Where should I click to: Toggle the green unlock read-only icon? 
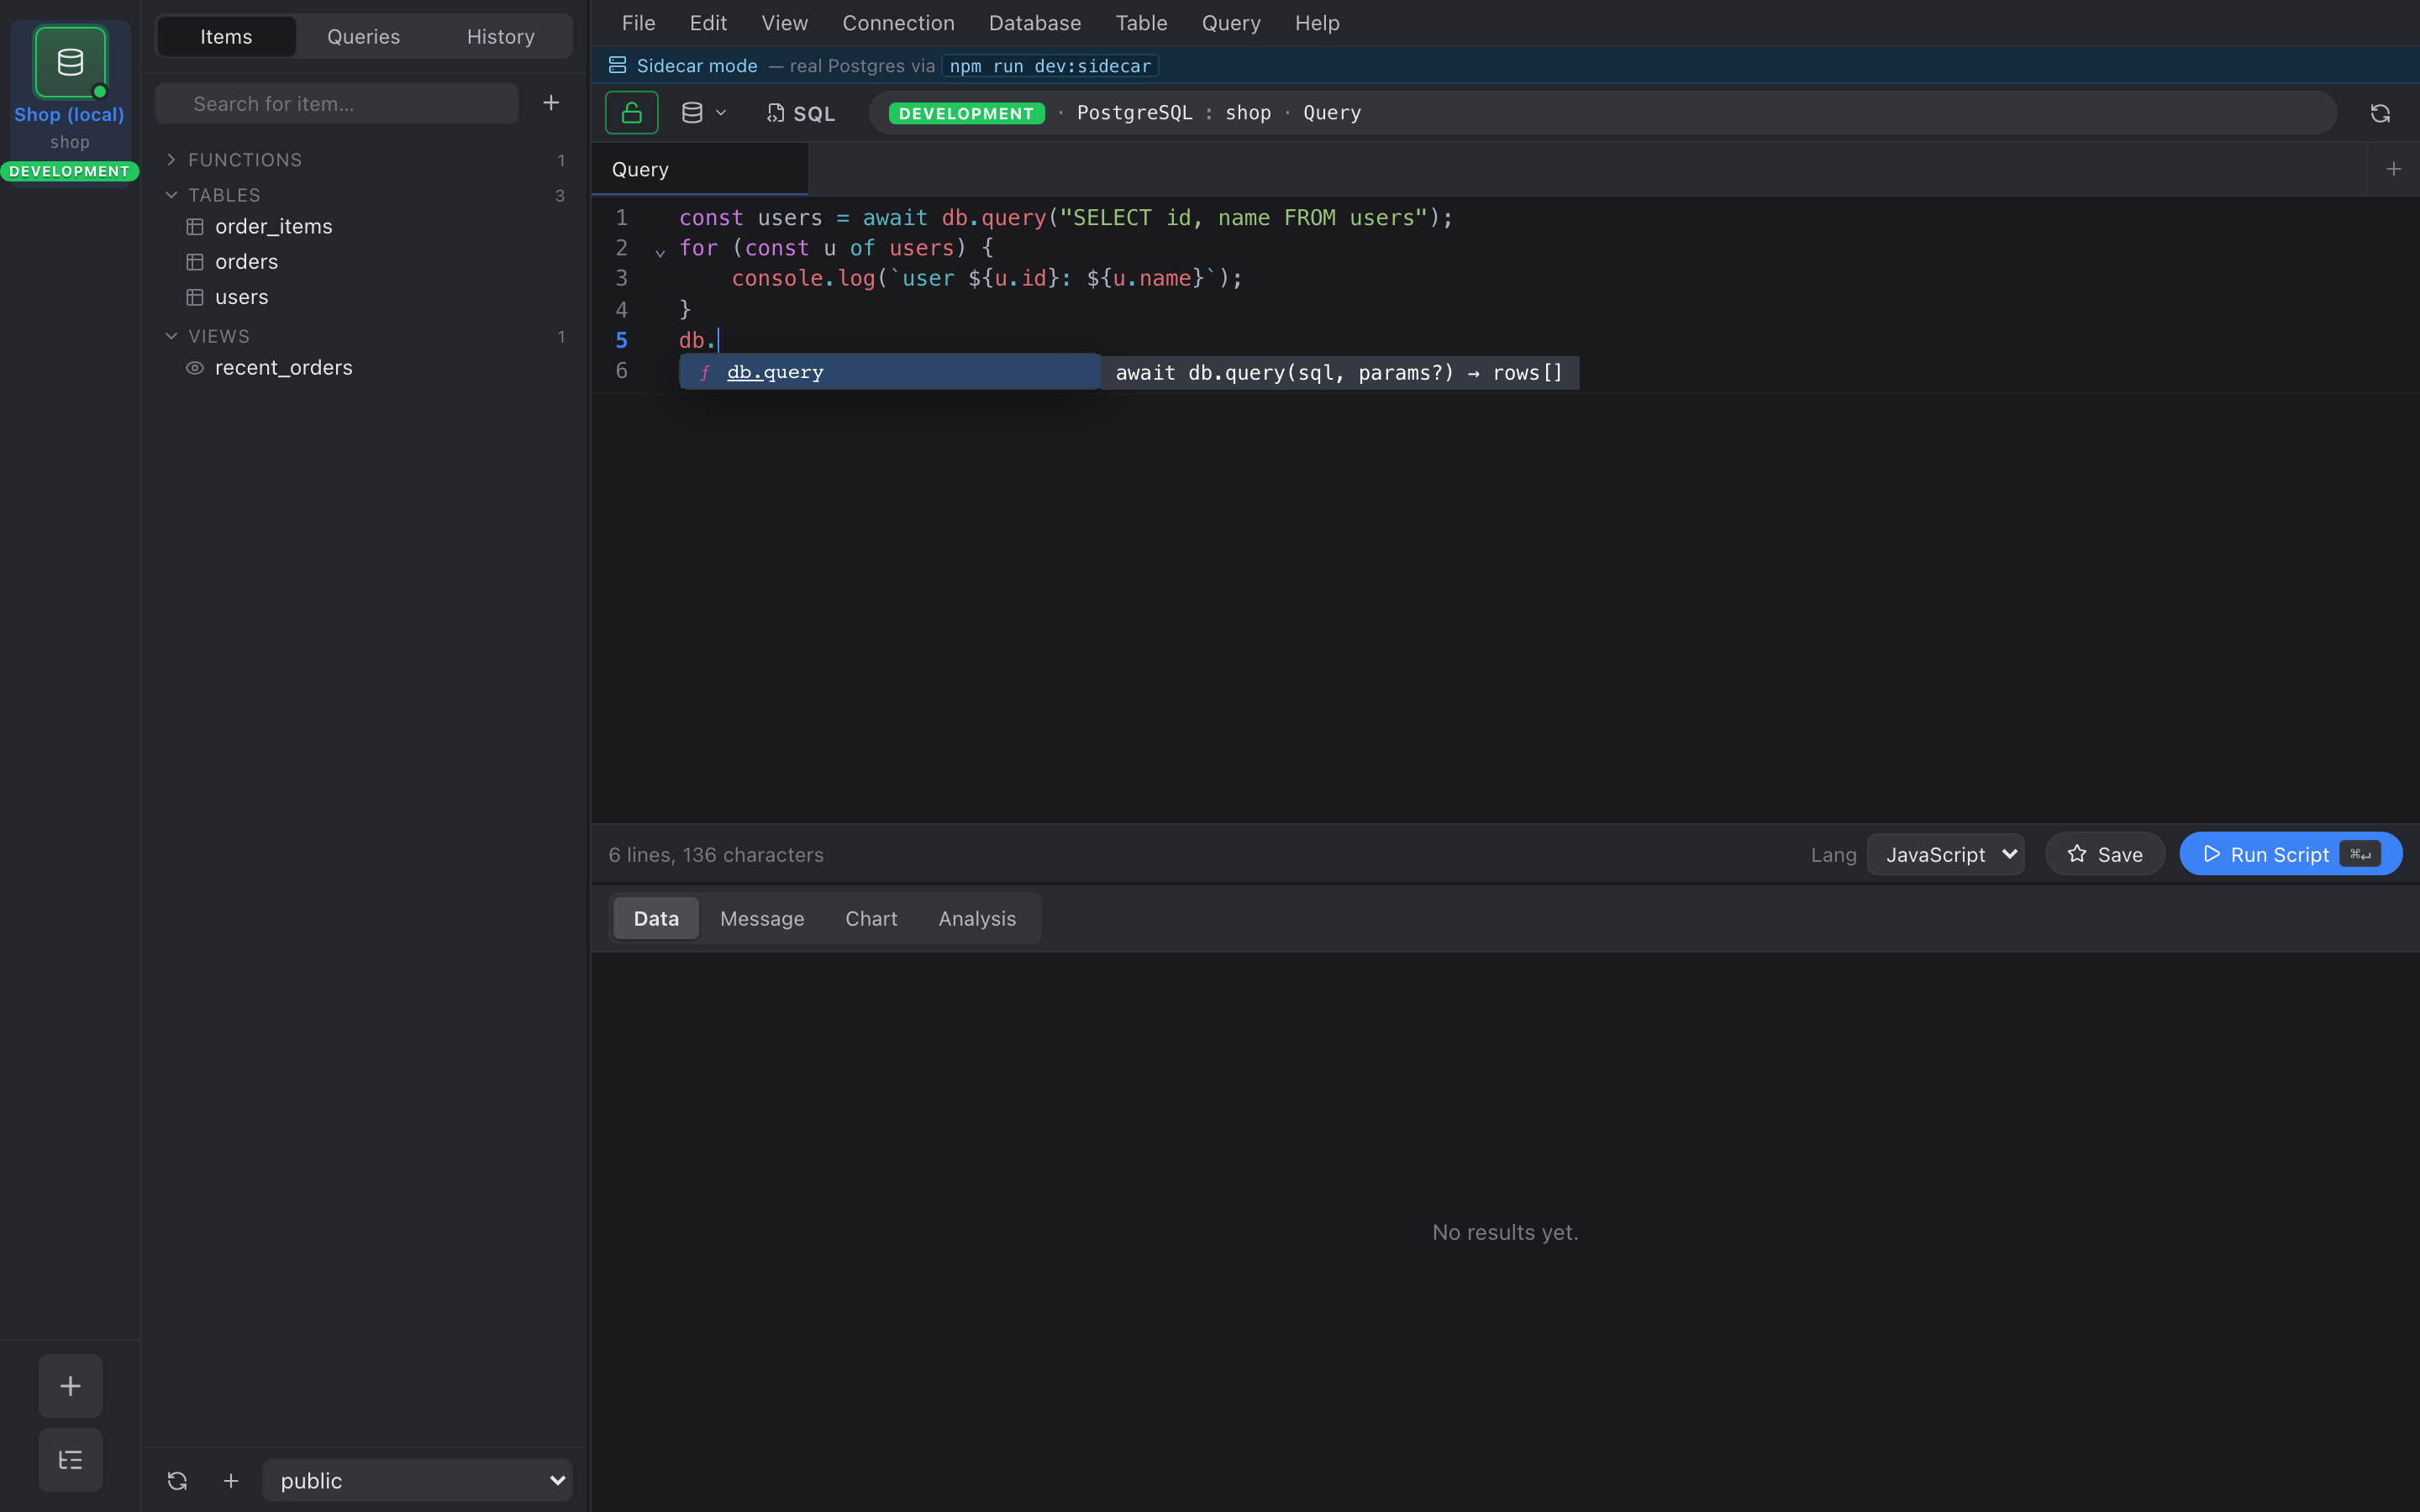point(631,113)
